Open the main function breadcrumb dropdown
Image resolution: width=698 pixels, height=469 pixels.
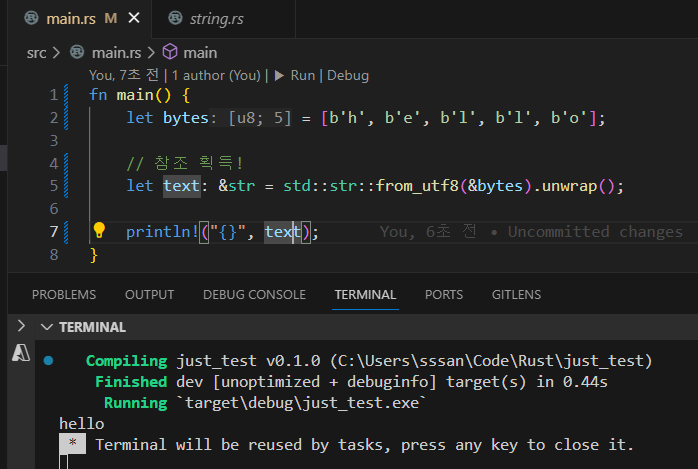click(200, 52)
